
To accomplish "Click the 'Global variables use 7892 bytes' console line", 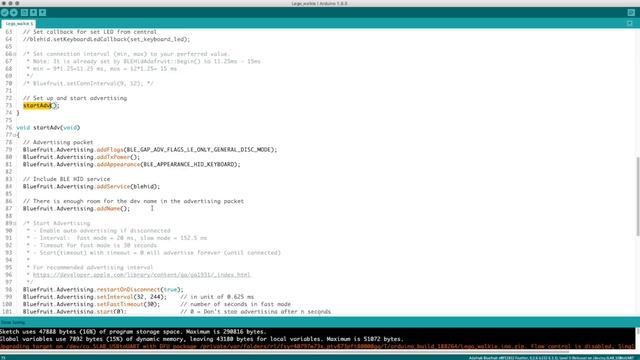I will click(202, 339).
